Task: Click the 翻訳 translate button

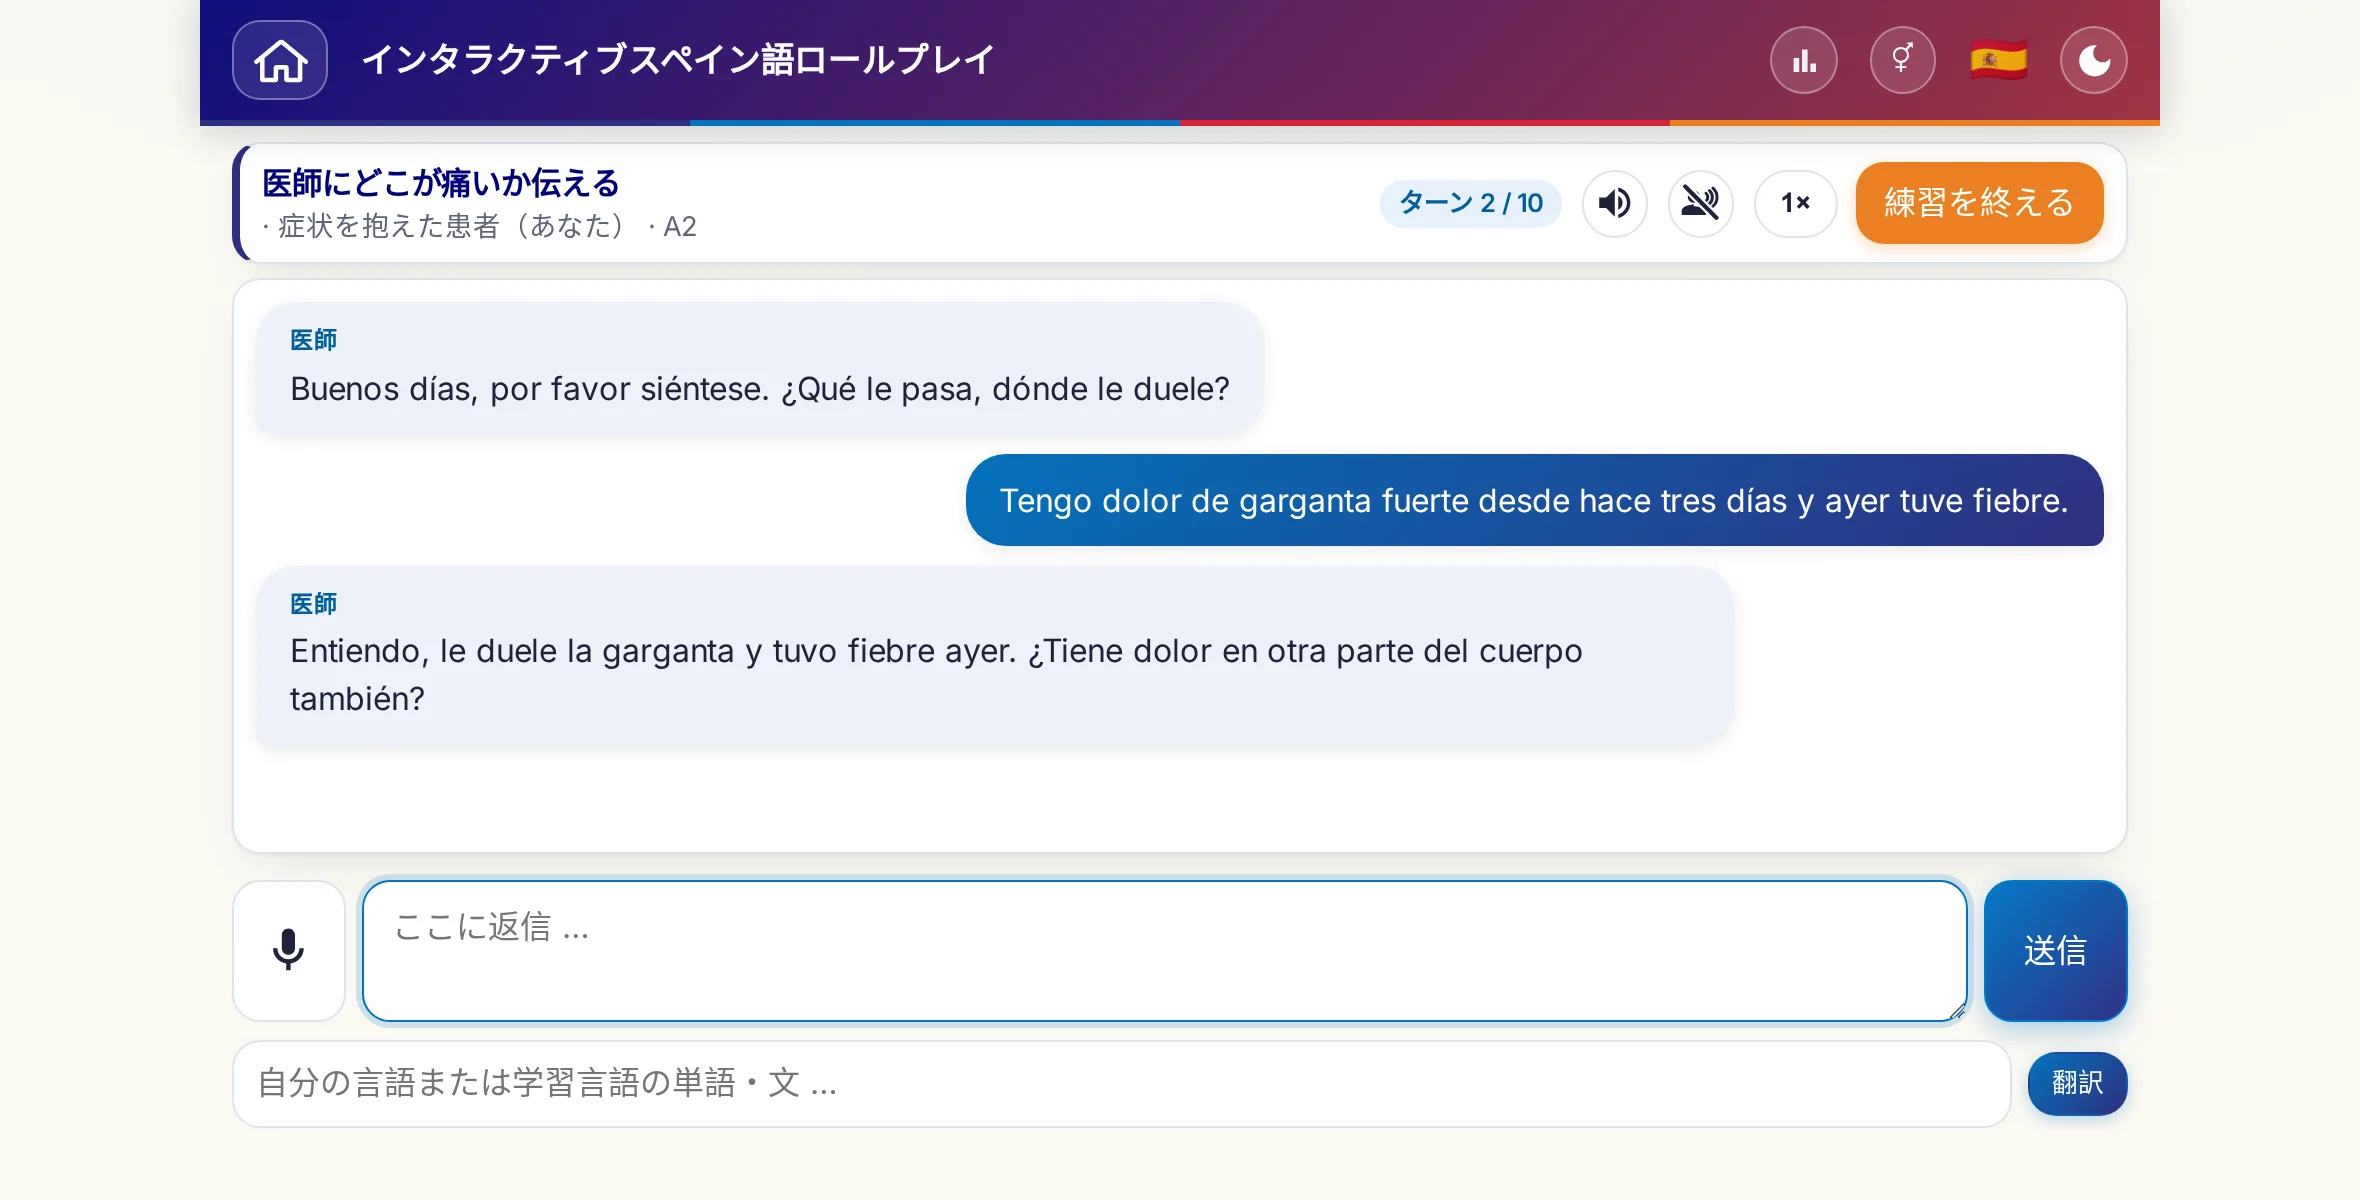Action: pos(2077,1083)
